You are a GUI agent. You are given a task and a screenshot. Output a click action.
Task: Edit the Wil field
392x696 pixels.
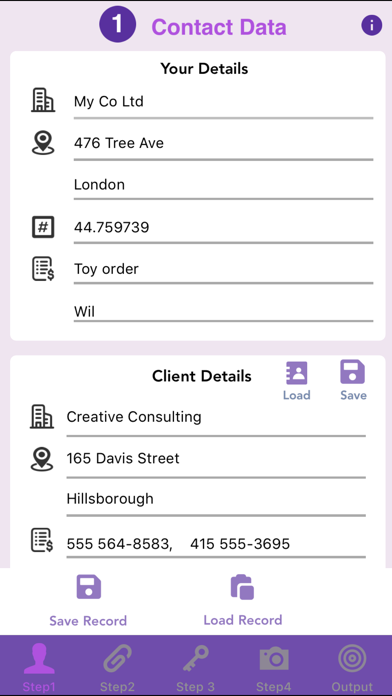coord(223,311)
